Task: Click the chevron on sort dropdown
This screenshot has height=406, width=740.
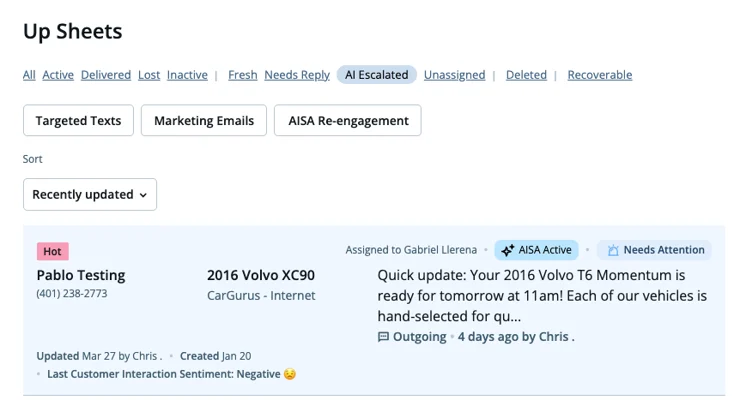Action: pos(143,195)
